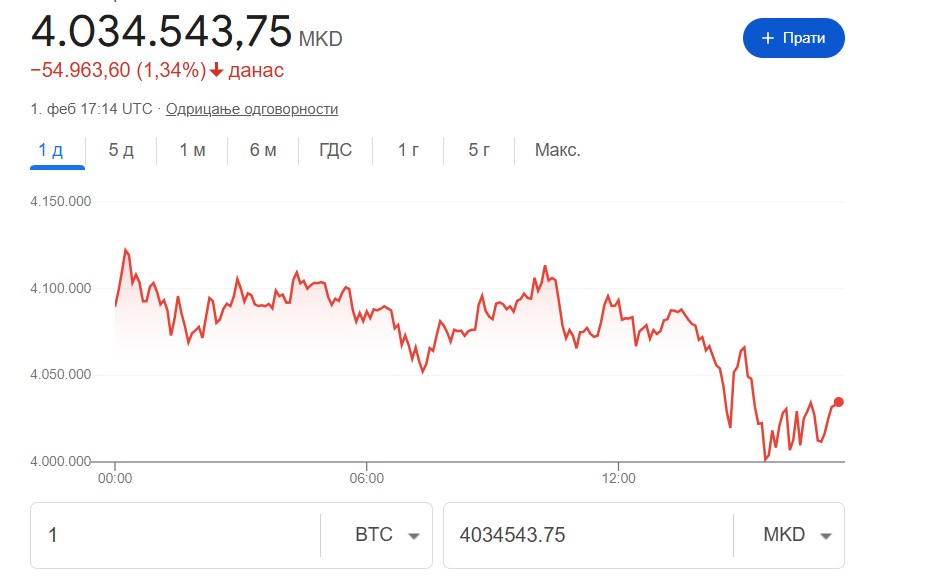Screen dimensions: 932x581
Task: Click the red endpoint dot on chart
Action: tap(838, 402)
